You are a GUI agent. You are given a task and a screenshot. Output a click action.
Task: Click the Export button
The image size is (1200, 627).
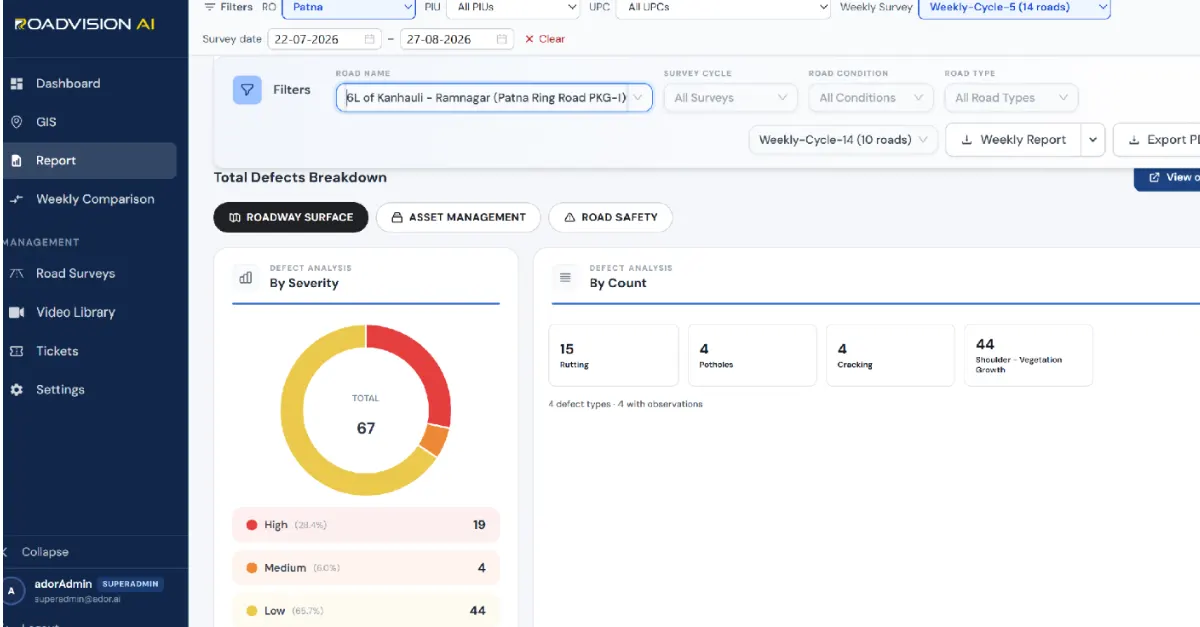1158,140
